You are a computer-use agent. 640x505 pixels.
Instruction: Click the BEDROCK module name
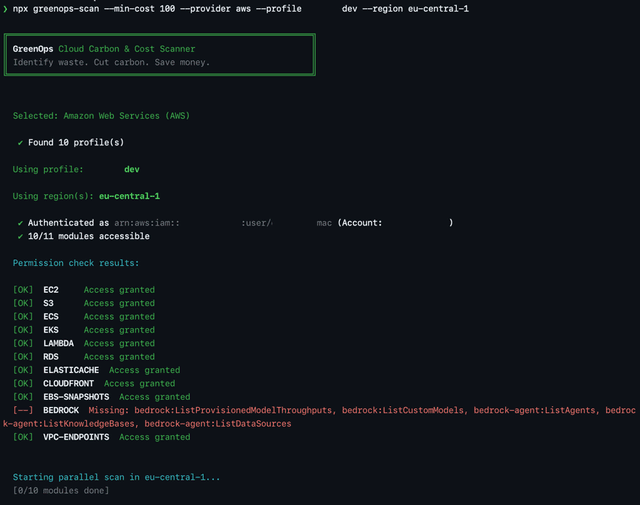tap(61, 410)
